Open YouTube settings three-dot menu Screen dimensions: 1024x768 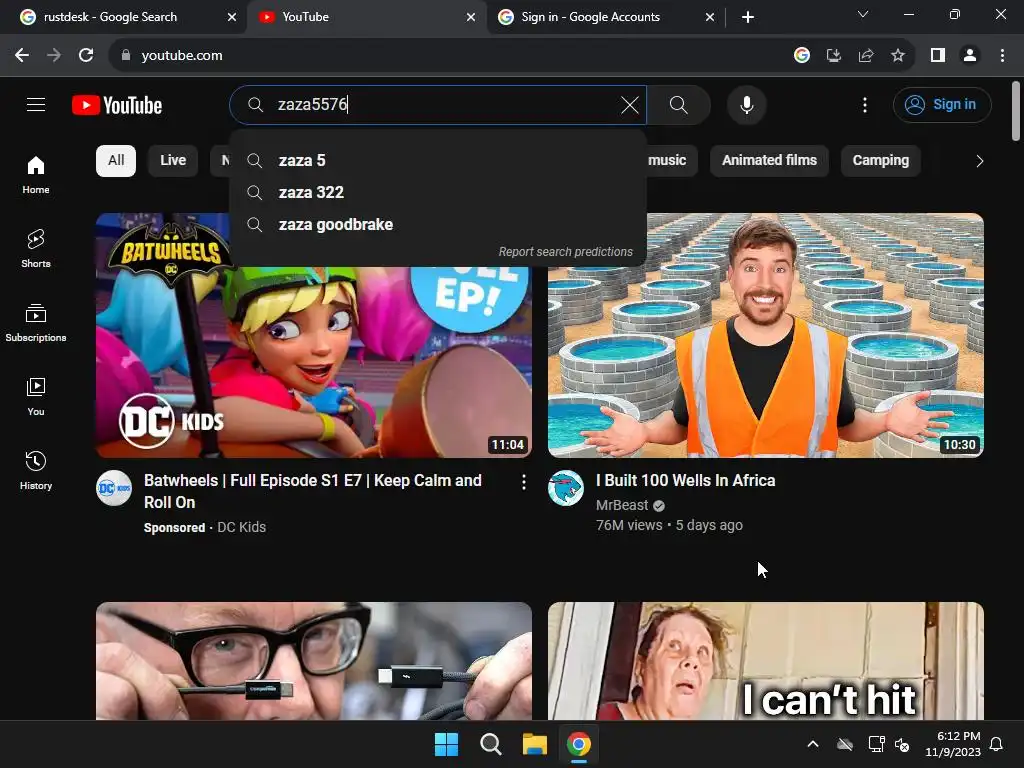click(865, 104)
